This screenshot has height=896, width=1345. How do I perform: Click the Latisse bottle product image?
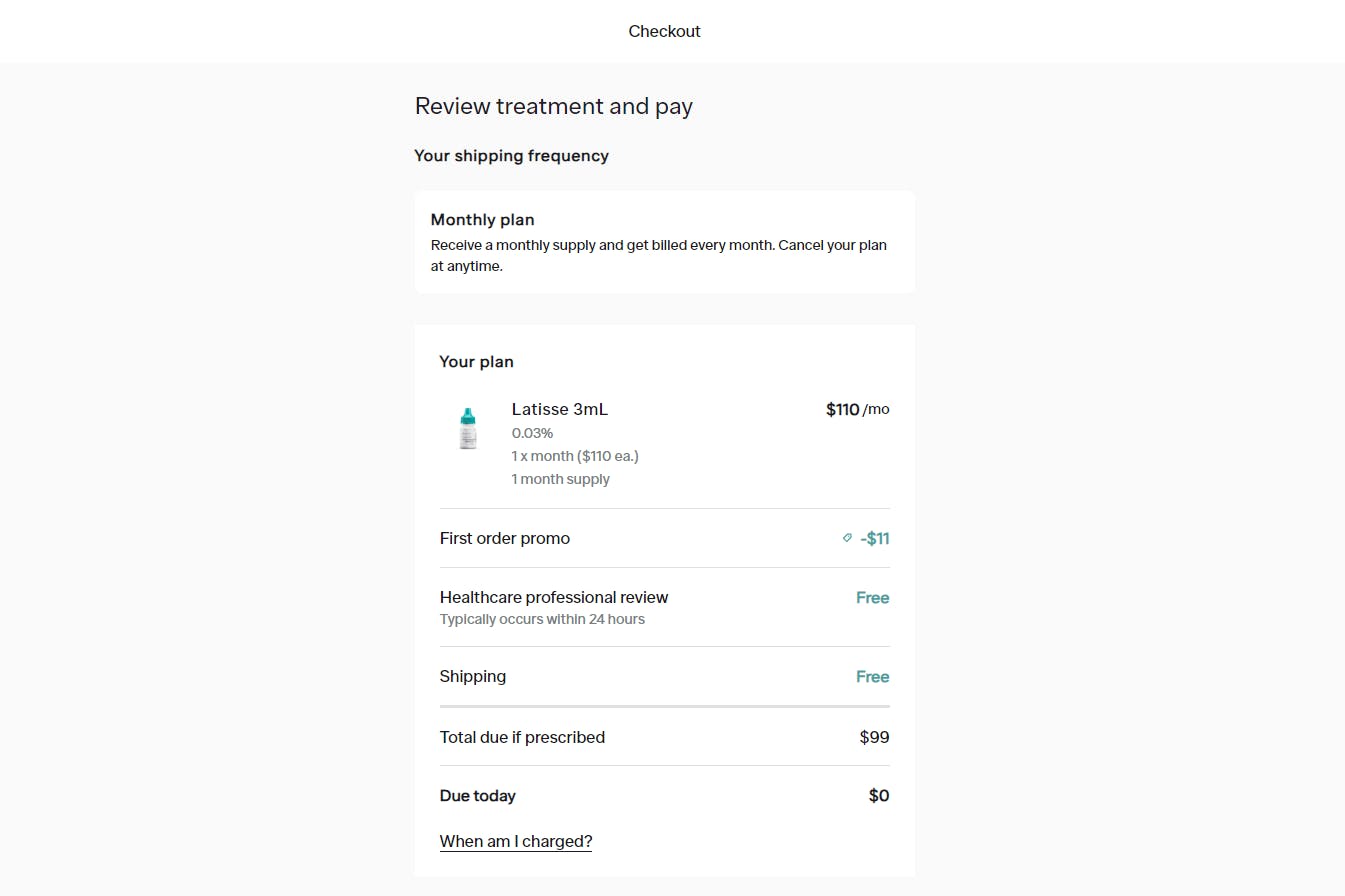[468, 427]
